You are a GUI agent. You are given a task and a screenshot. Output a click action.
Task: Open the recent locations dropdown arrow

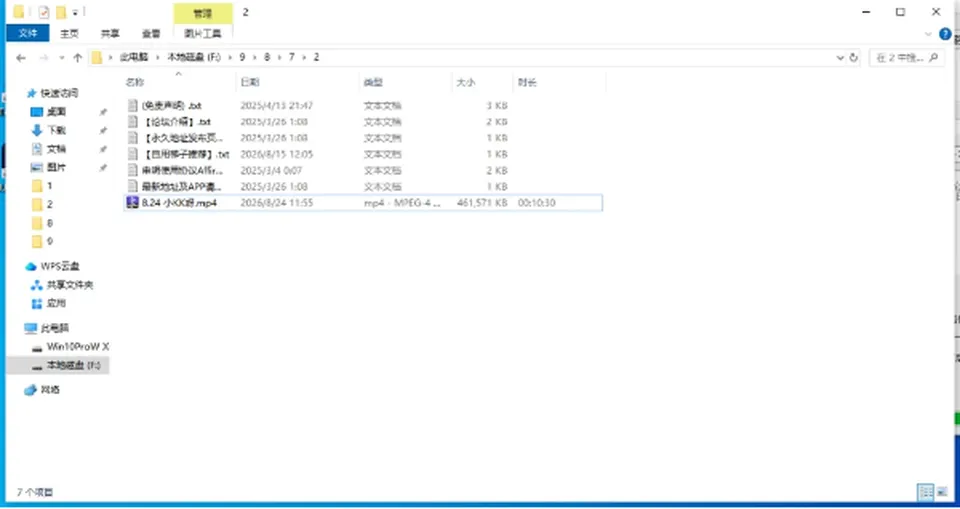[62, 58]
